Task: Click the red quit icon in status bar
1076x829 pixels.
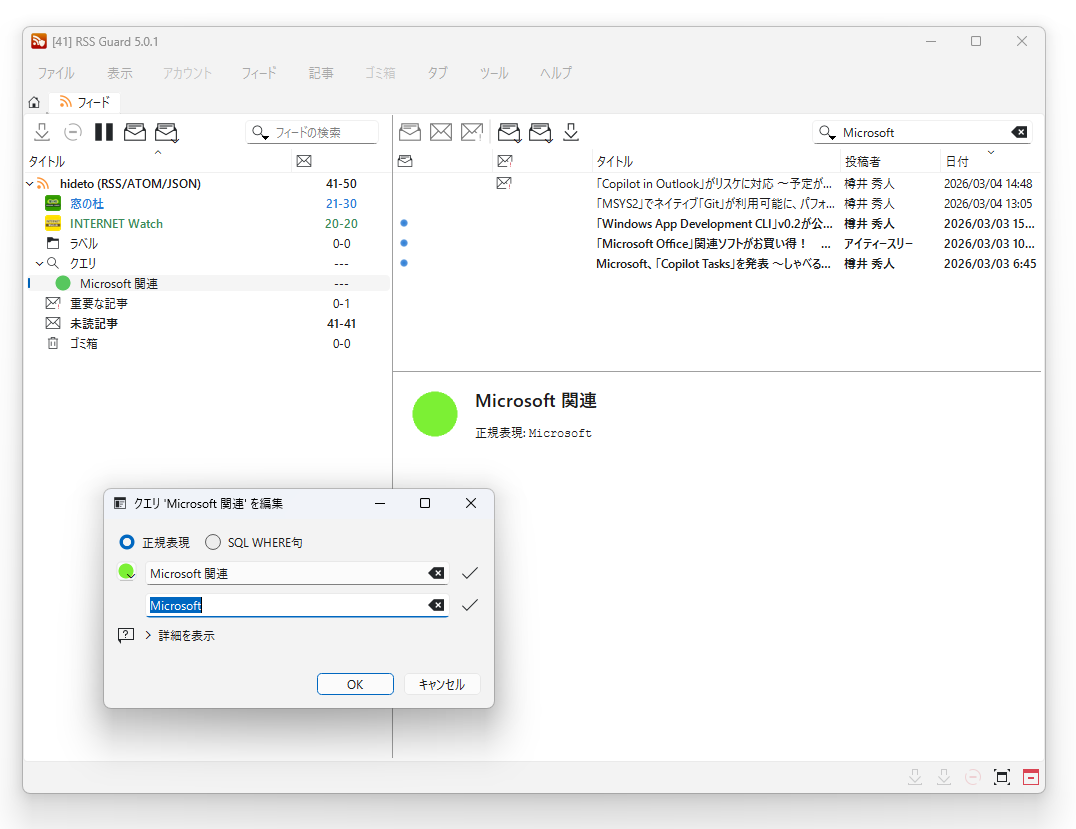Action: coord(1031,777)
